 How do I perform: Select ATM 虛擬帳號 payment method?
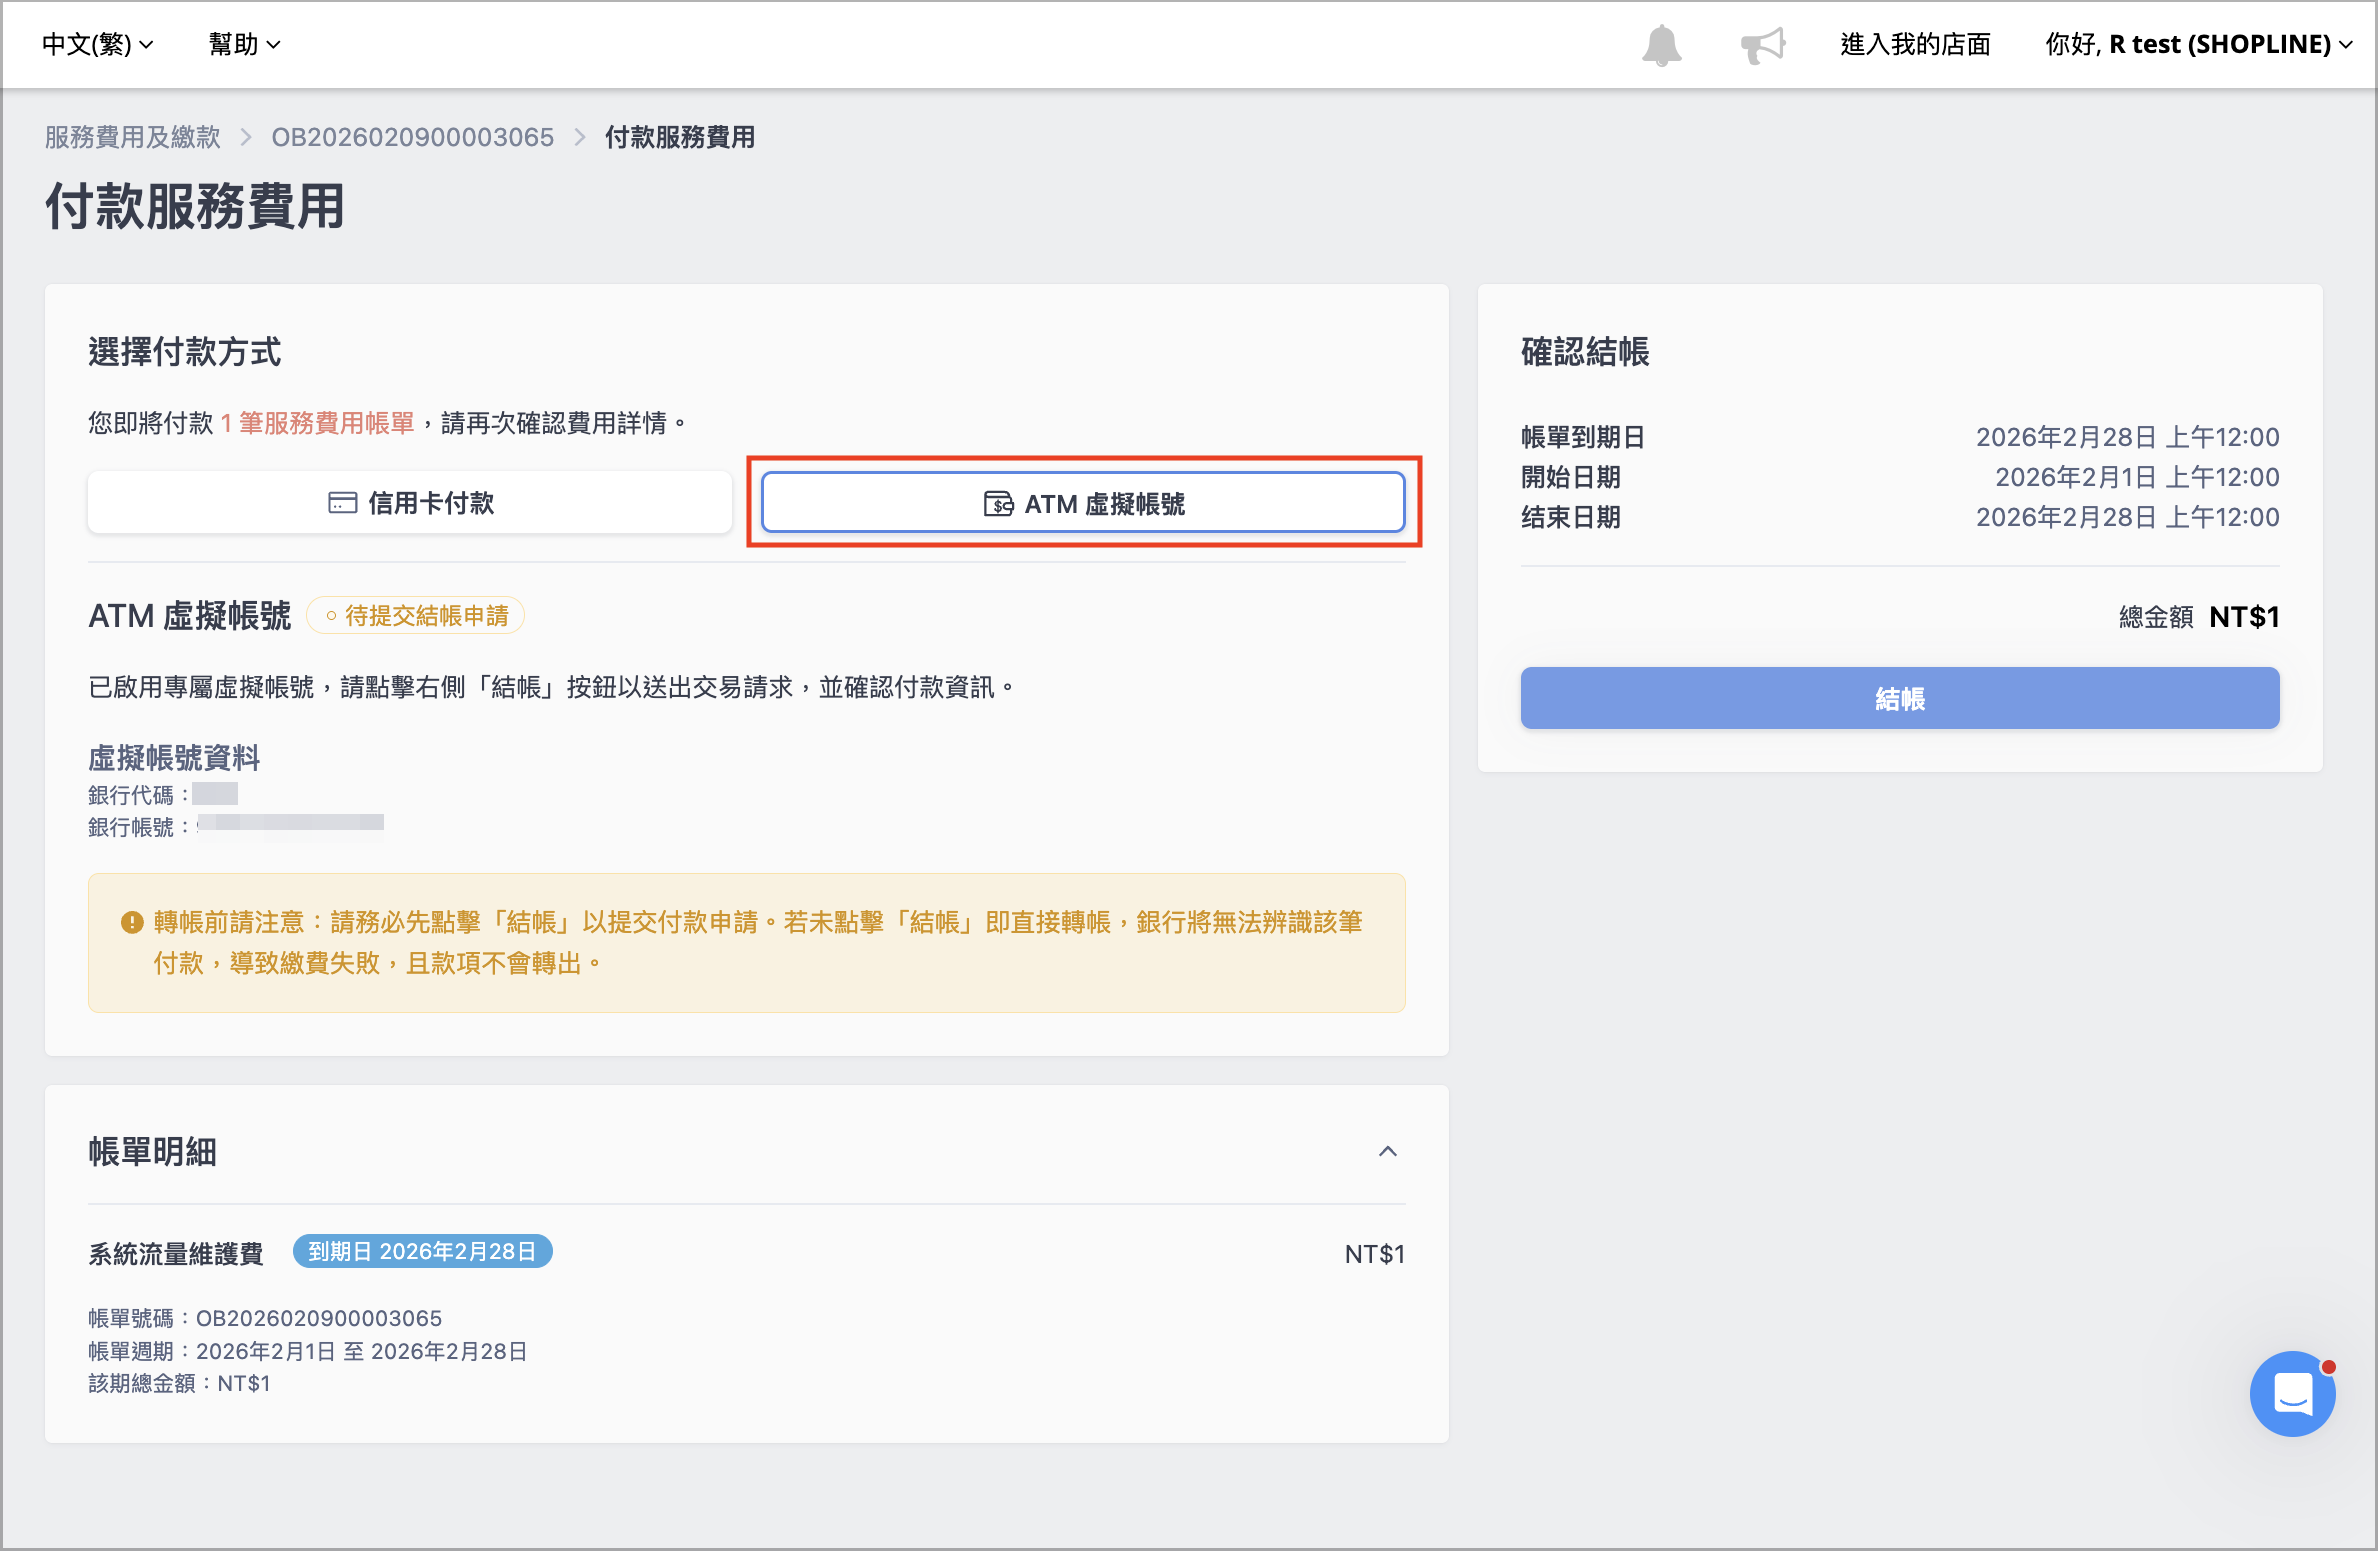pos(1083,502)
